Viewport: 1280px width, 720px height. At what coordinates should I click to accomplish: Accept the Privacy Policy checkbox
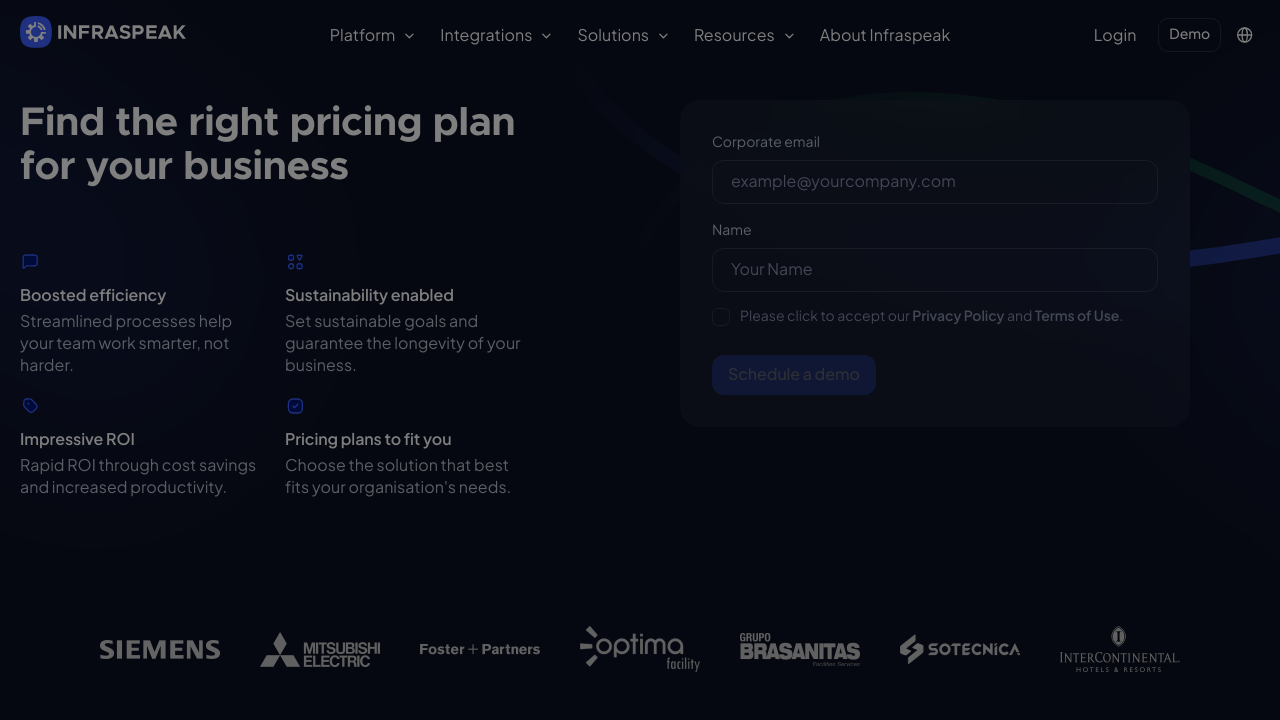(721, 317)
